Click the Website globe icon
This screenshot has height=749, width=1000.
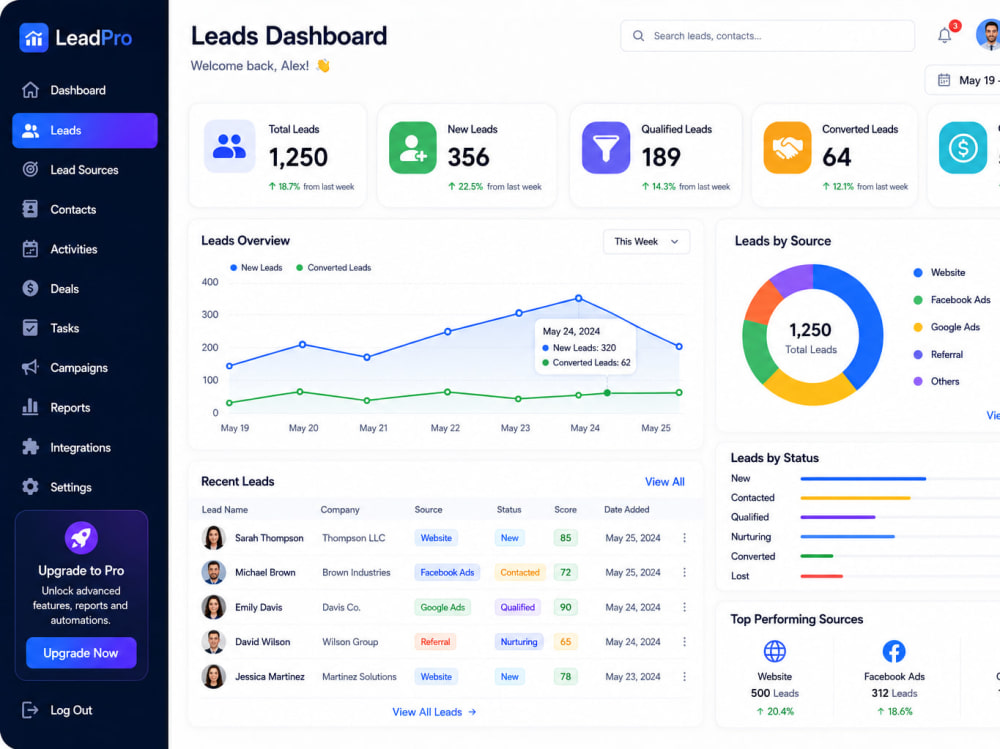(775, 651)
